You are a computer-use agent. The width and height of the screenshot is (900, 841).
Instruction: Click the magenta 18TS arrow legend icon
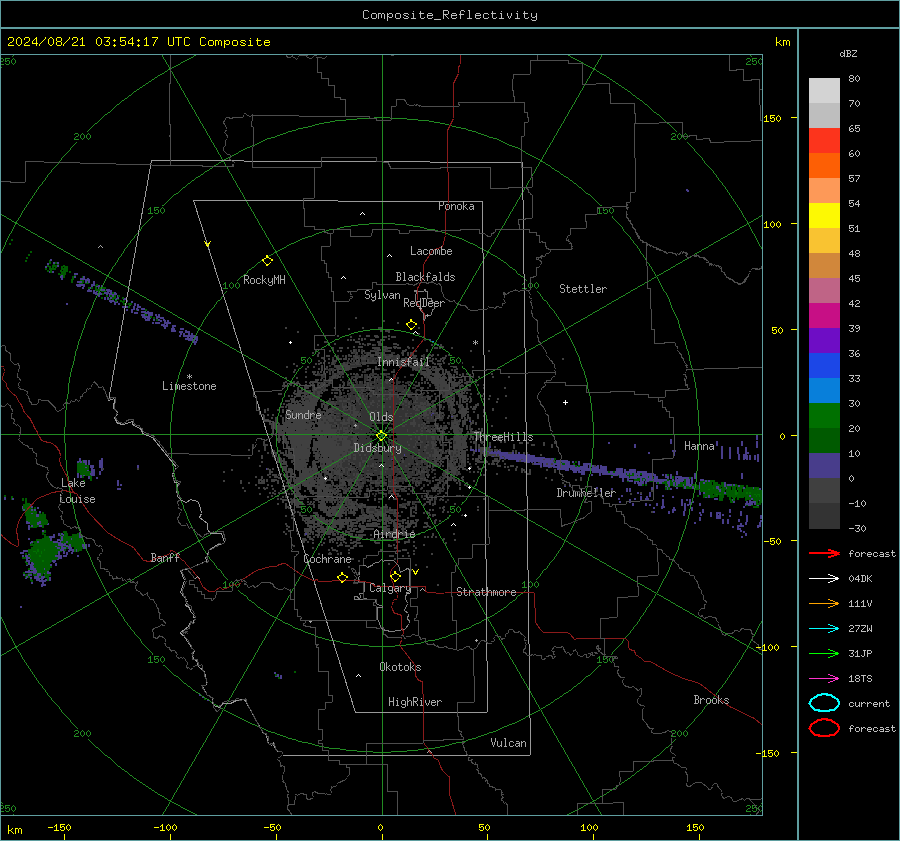click(824, 679)
